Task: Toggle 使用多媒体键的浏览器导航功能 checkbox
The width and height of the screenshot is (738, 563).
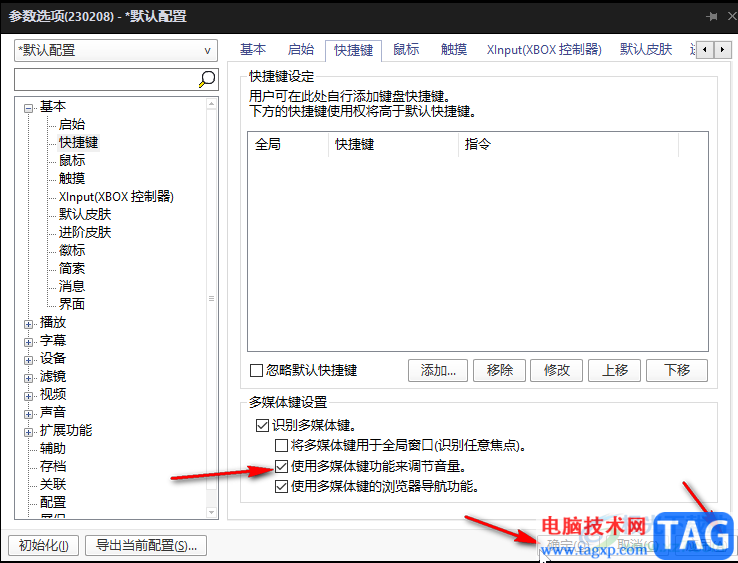Action: point(281,486)
